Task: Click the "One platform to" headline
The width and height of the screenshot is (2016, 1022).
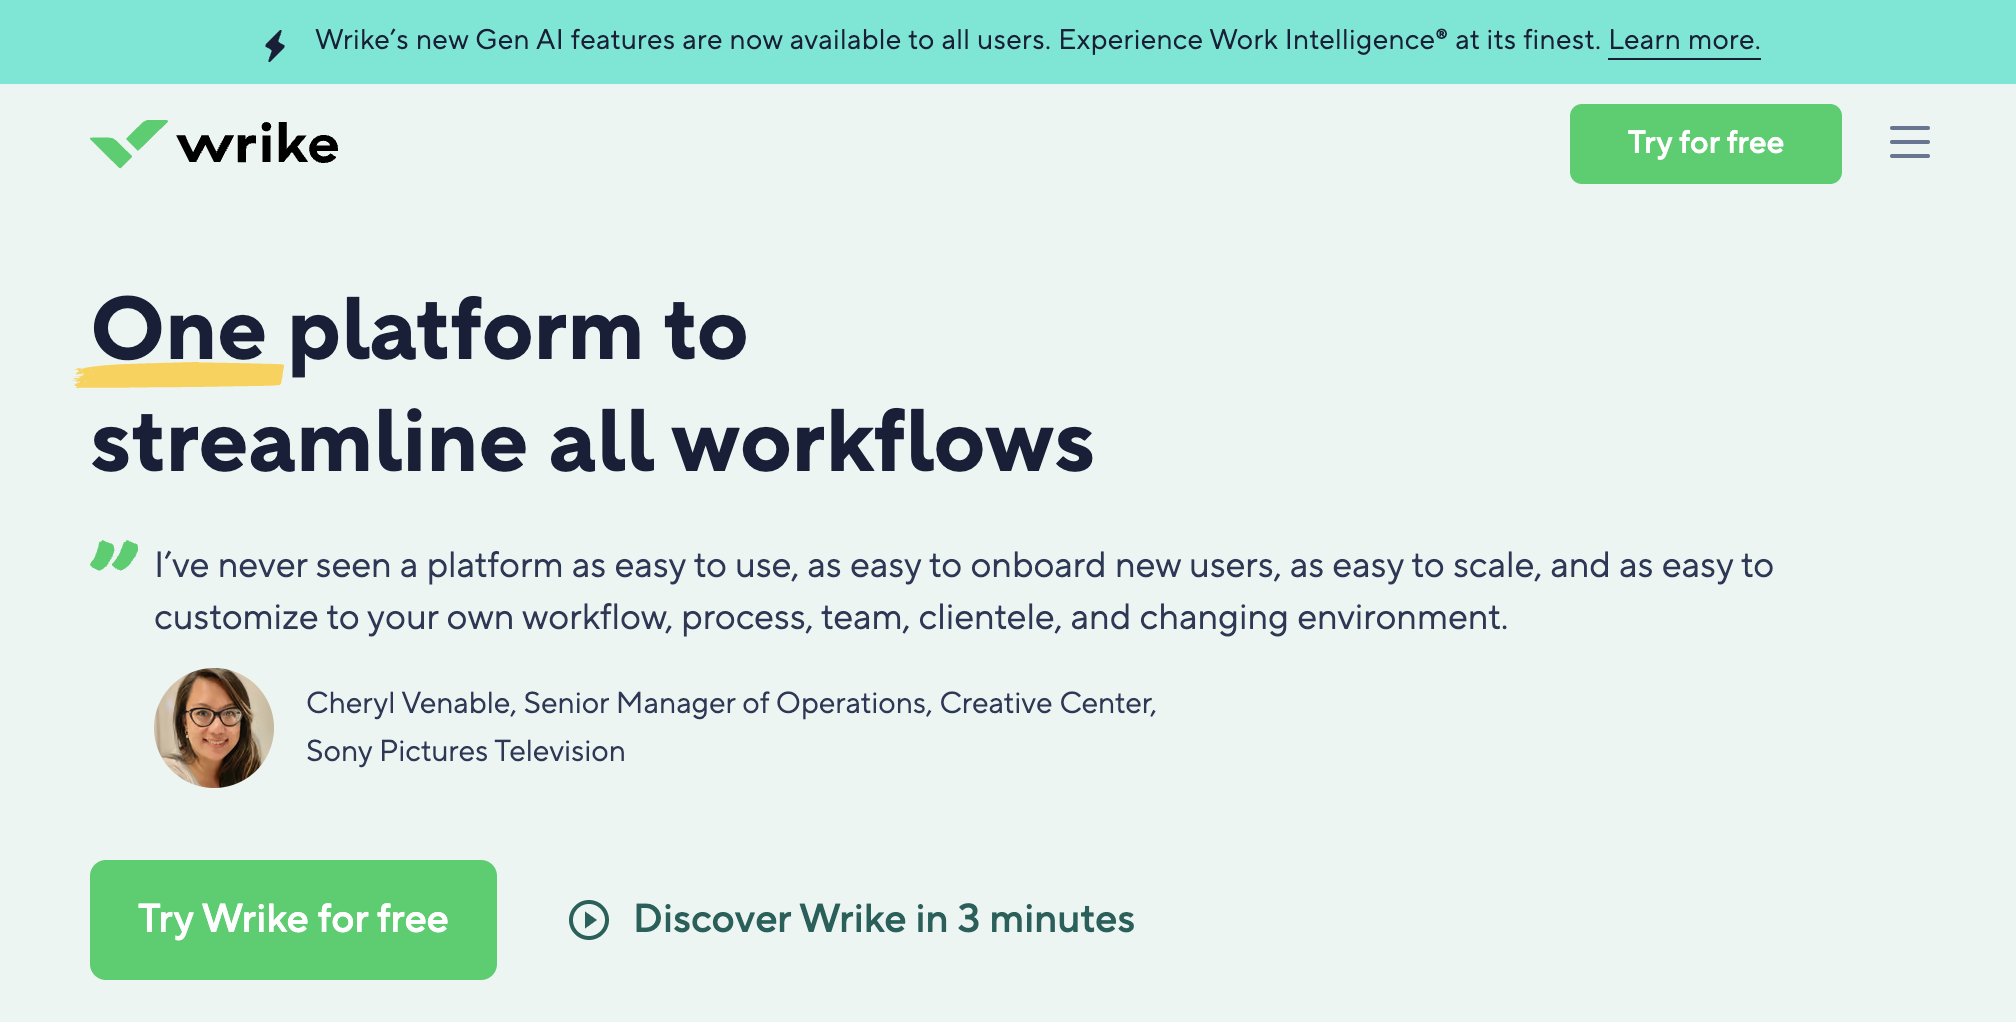Action: [420, 330]
